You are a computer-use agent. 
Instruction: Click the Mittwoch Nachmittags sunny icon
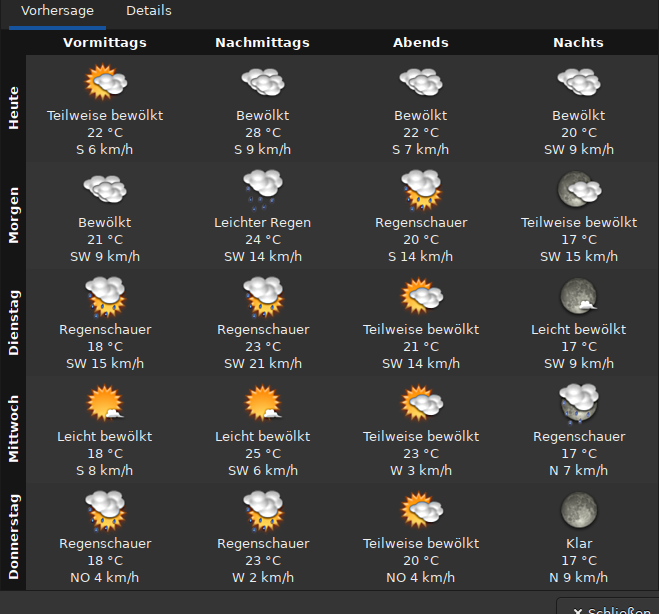[263, 403]
